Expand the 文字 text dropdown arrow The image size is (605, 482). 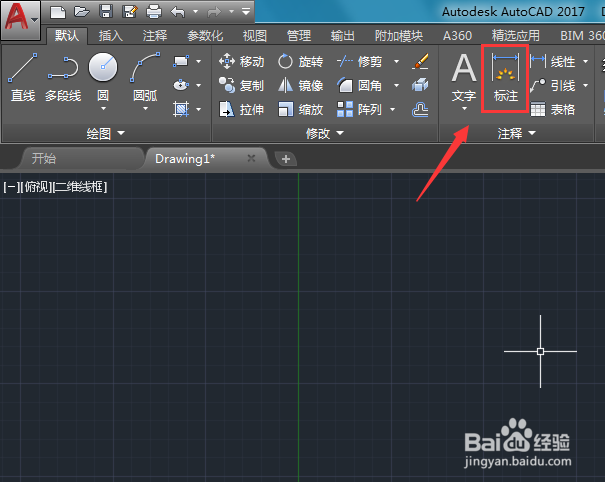(464, 109)
